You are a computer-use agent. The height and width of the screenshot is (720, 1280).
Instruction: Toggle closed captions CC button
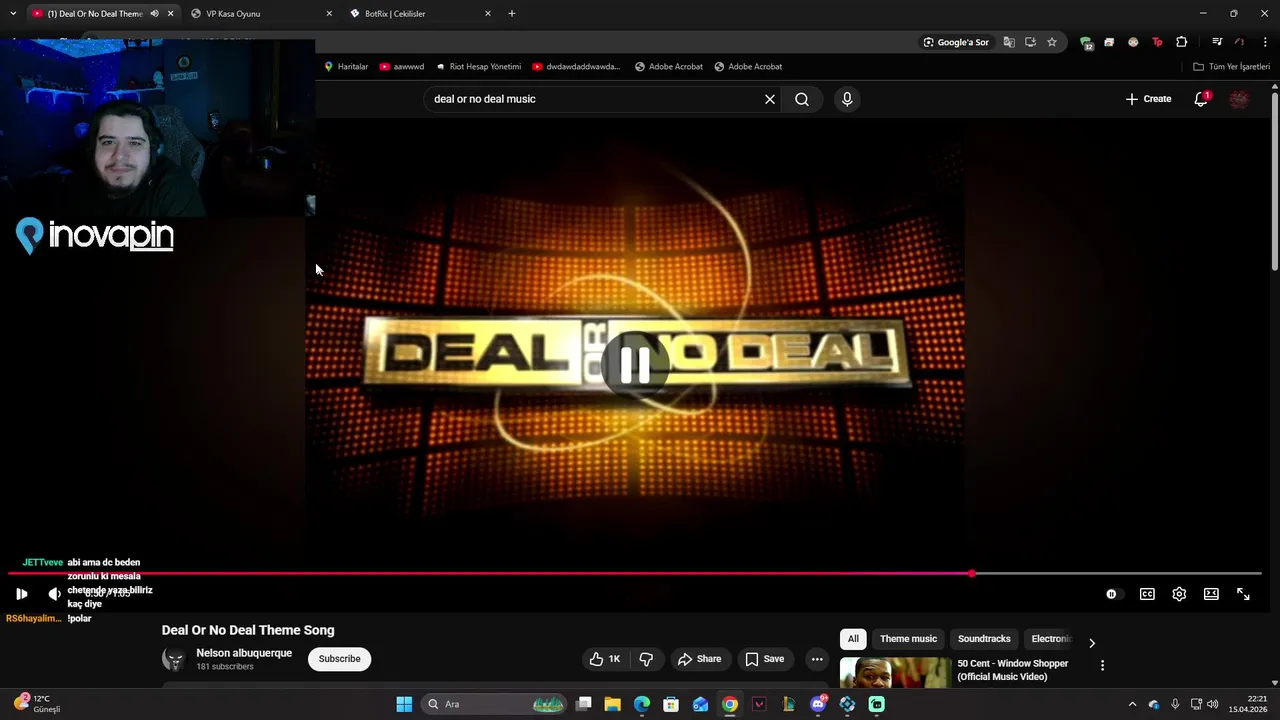click(x=1147, y=594)
